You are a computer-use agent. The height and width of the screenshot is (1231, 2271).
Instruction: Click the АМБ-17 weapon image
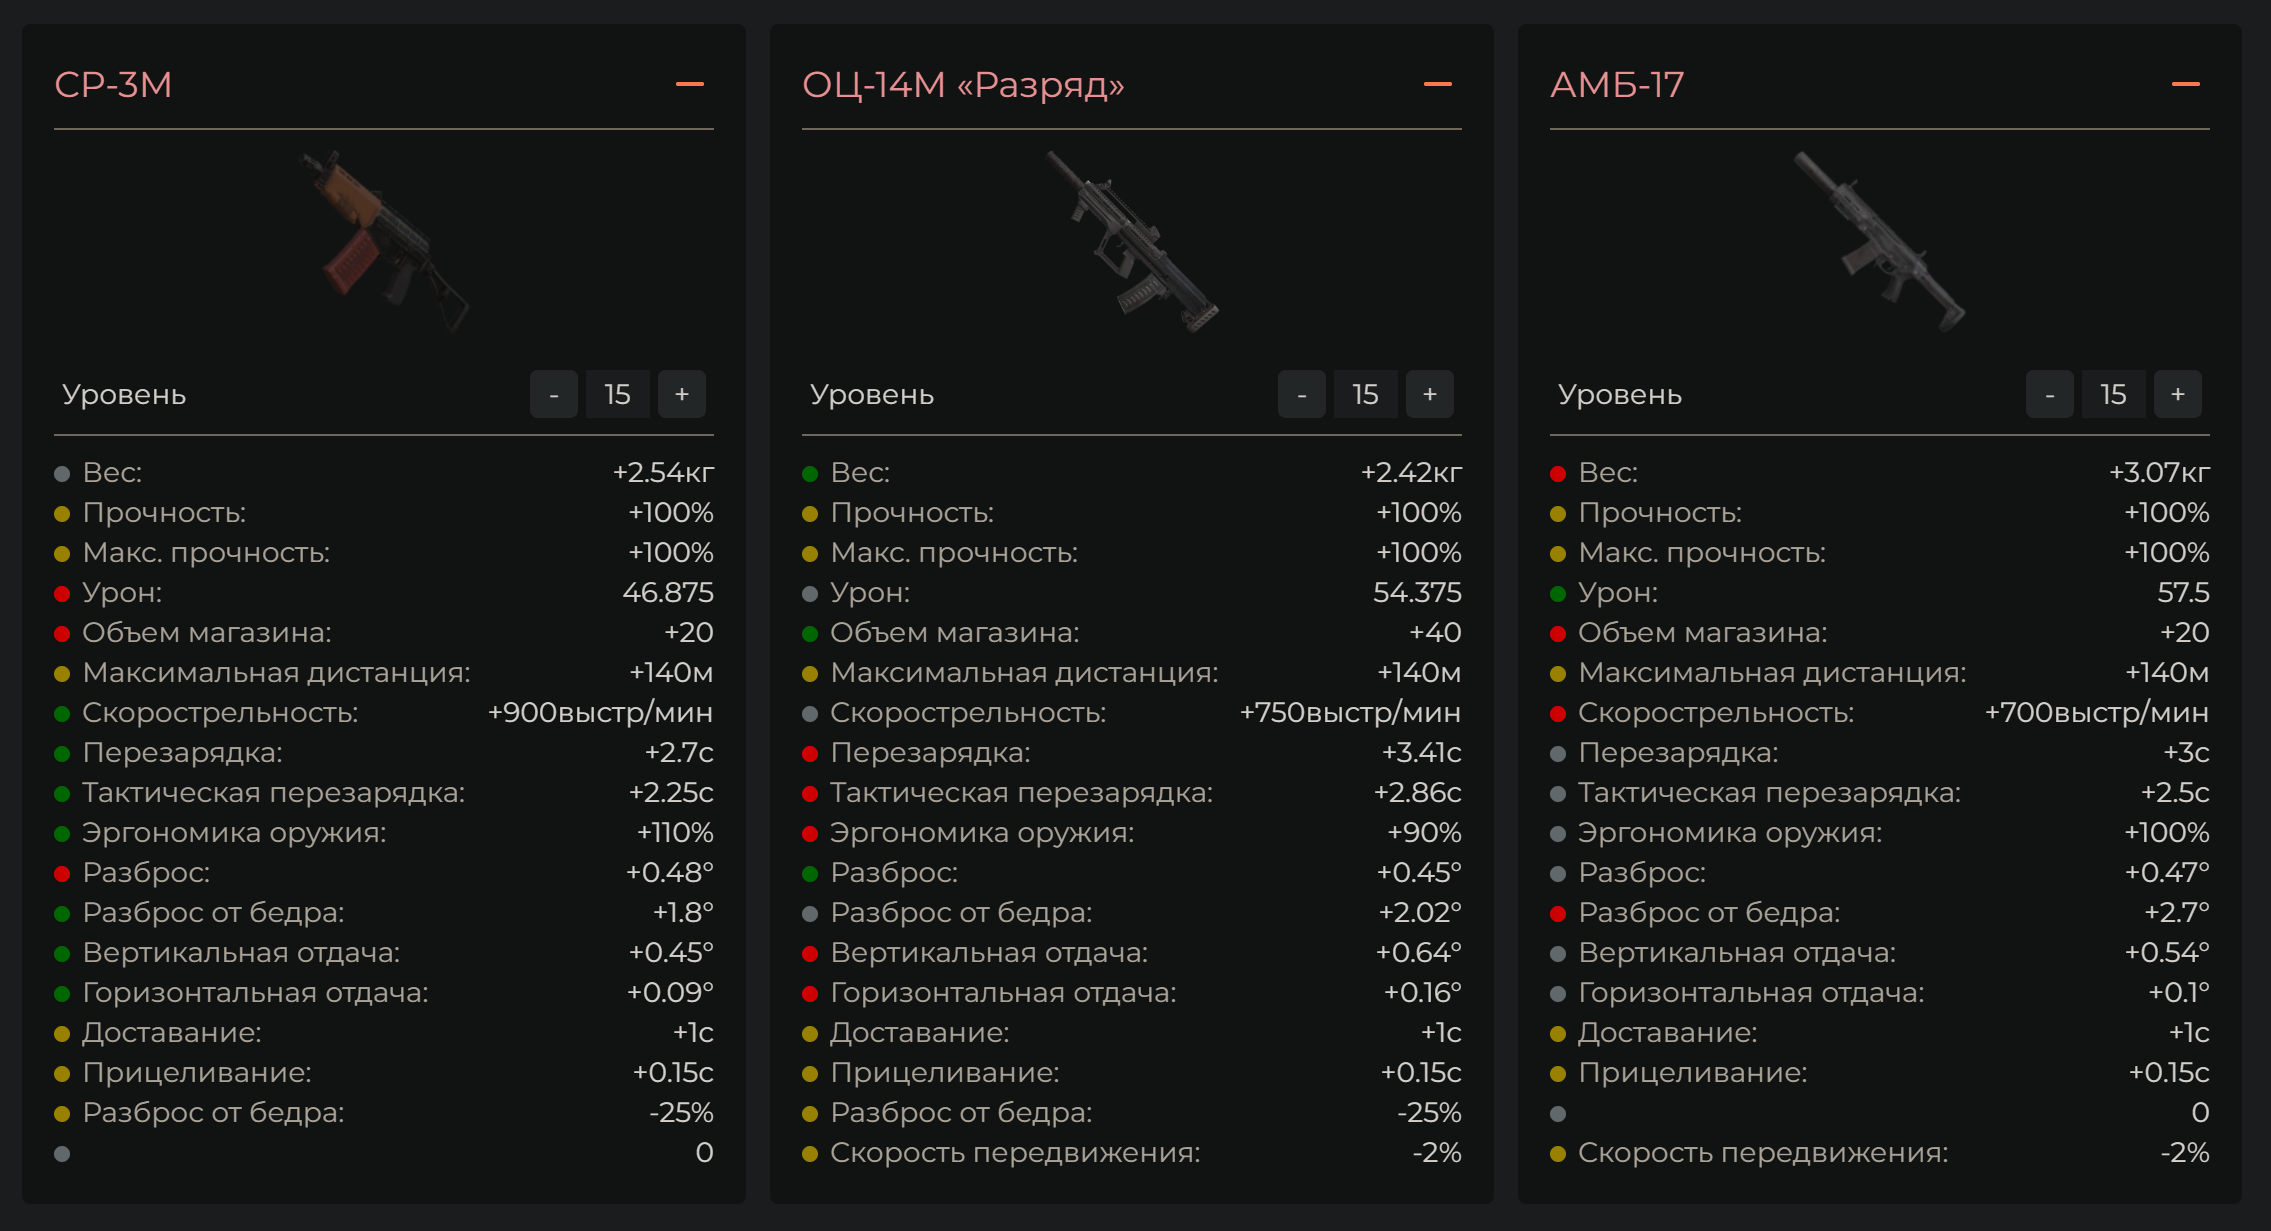(1880, 242)
